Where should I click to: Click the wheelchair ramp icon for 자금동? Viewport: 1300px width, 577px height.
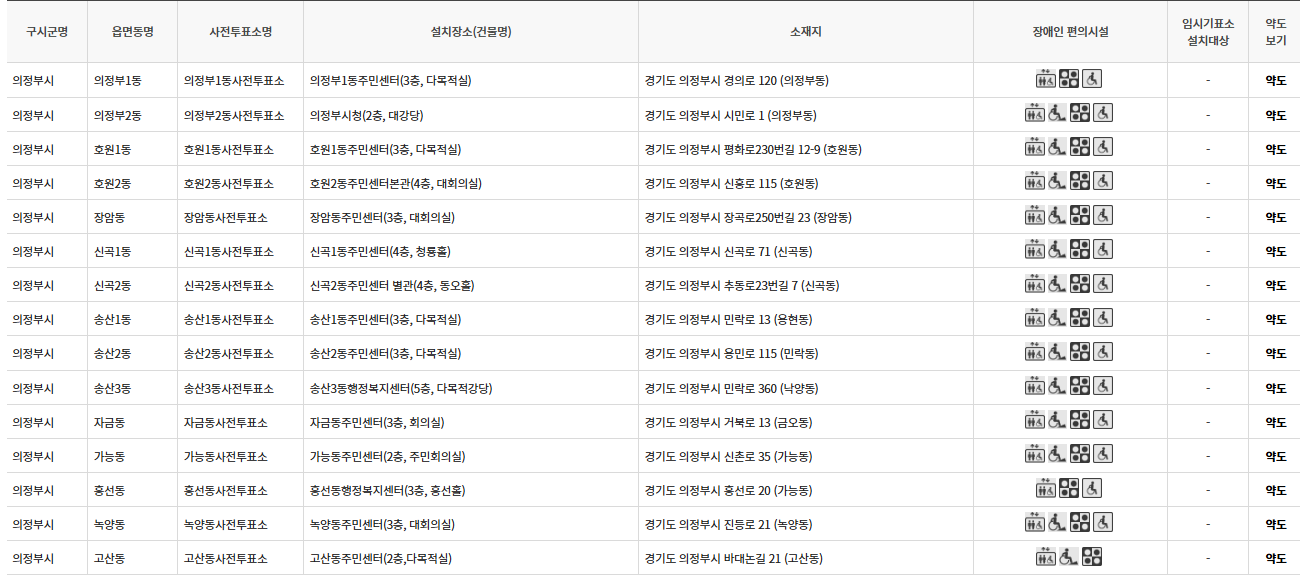tap(1057, 421)
